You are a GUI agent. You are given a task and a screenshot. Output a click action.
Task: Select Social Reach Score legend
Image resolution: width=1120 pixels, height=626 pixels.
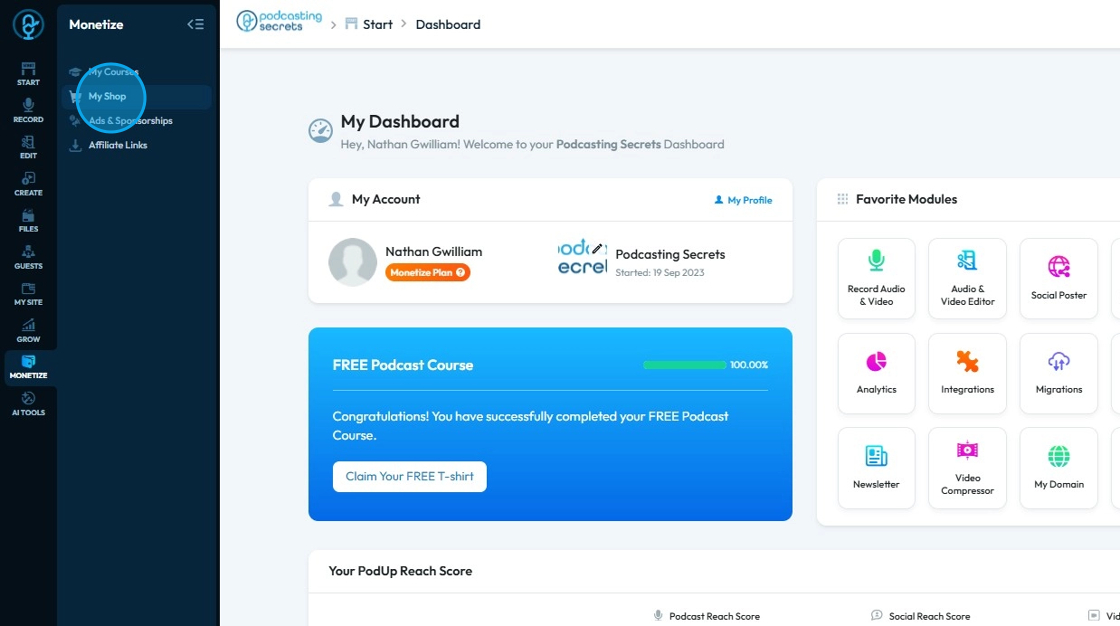(x=921, y=616)
